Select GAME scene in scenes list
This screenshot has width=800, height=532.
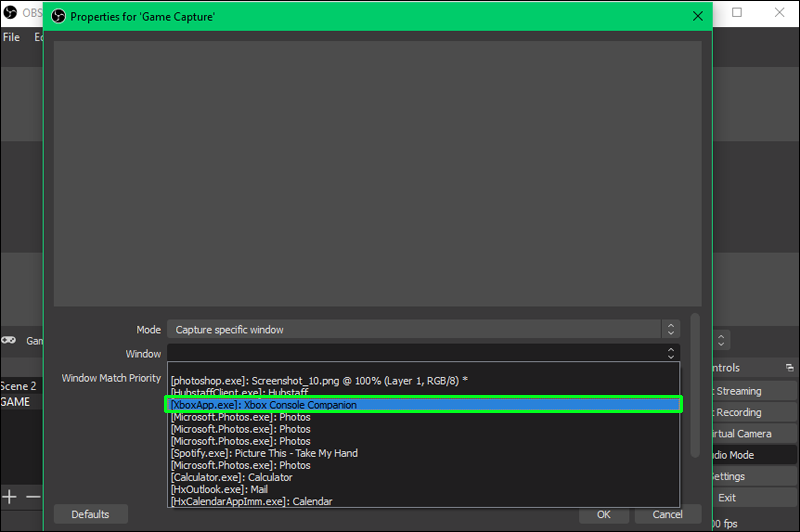[x=21, y=402]
